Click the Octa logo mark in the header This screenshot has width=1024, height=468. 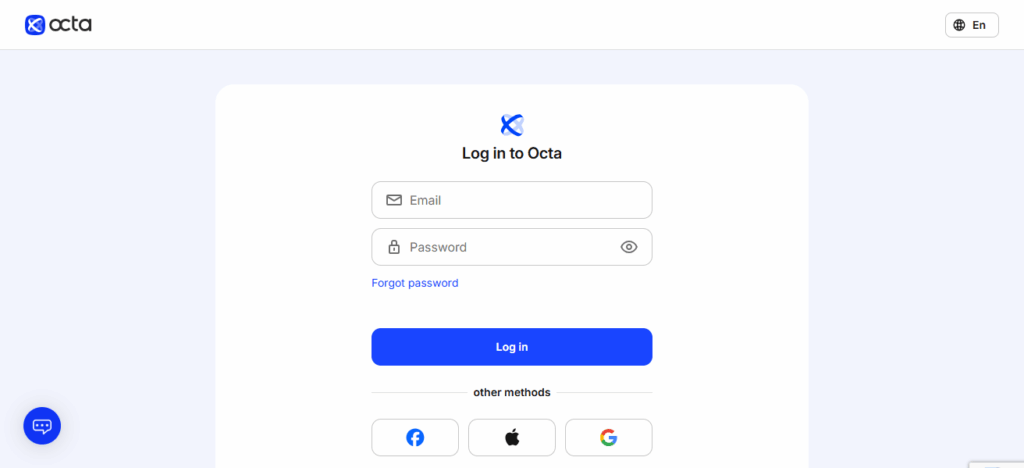coord(35,25)
